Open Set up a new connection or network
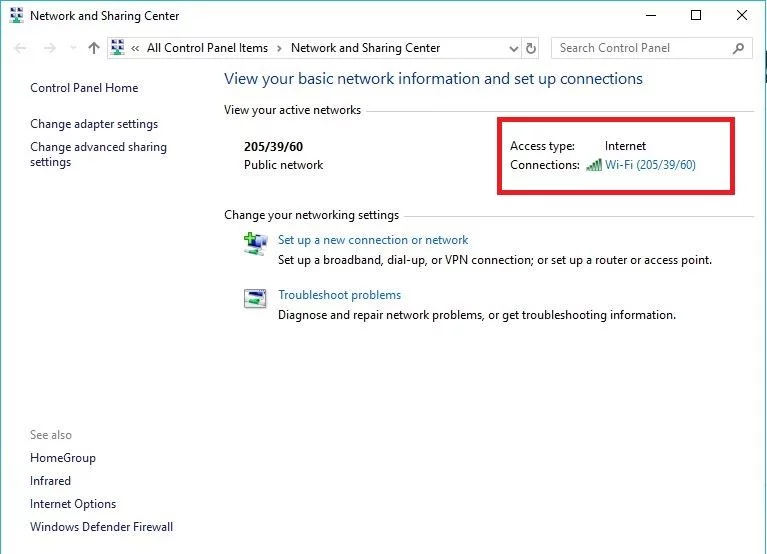Image resolution: width=767 pixels, height=554 pixels. 373,240
